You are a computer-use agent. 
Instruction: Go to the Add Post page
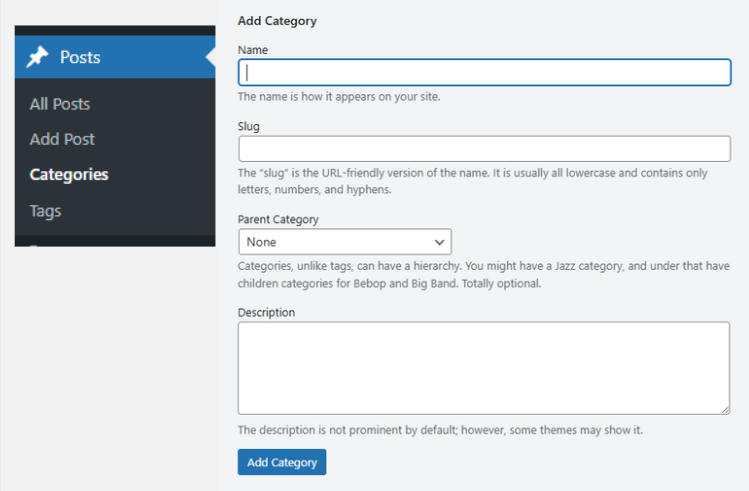(62, 139)
